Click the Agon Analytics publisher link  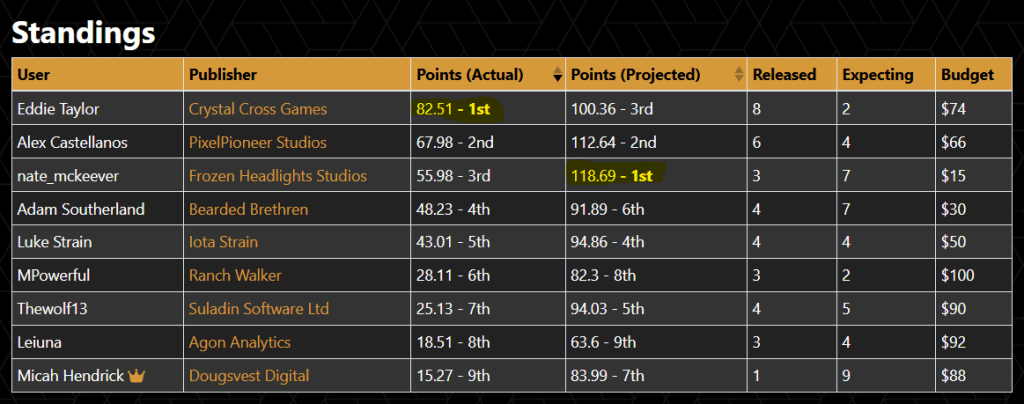click(239, 343)
